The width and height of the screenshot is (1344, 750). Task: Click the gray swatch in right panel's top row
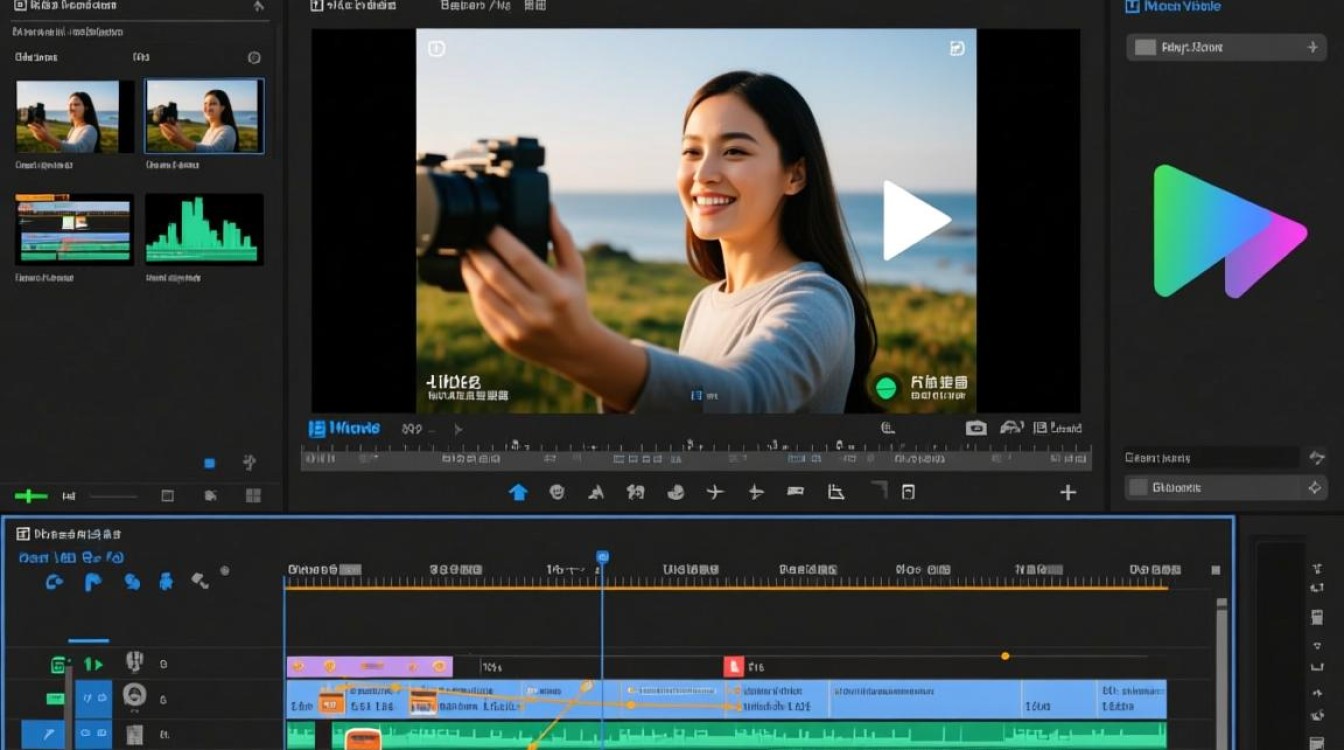tap(1145, 47)
